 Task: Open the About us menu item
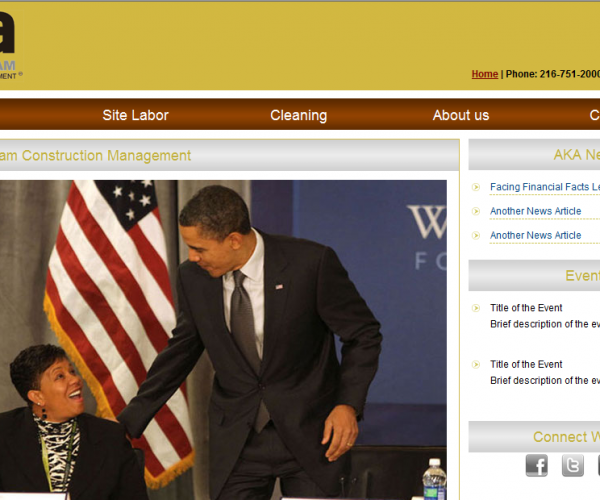(461, 115)
